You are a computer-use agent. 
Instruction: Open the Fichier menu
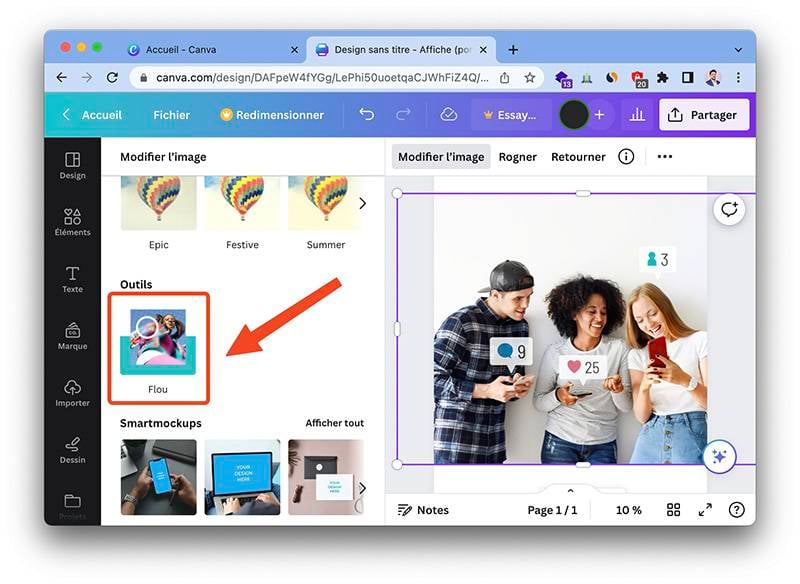(x=171, y=115)
